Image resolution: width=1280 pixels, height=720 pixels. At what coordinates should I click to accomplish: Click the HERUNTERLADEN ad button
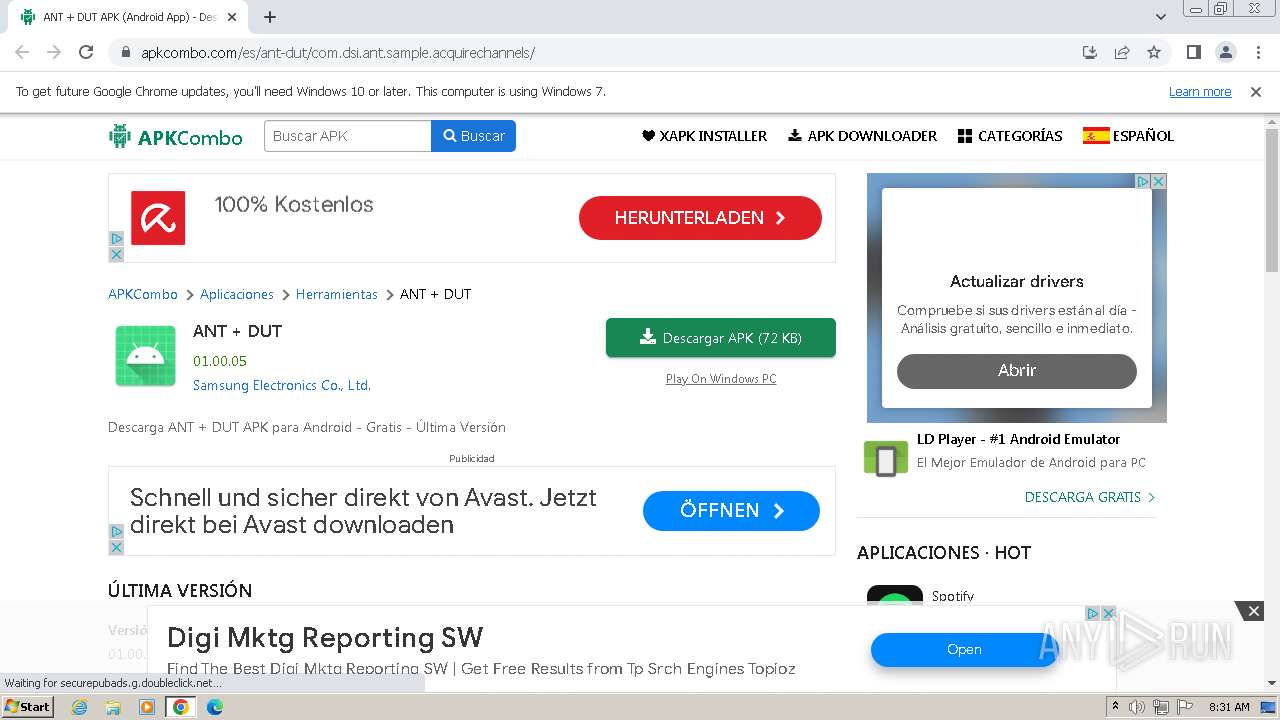(700, 218)
